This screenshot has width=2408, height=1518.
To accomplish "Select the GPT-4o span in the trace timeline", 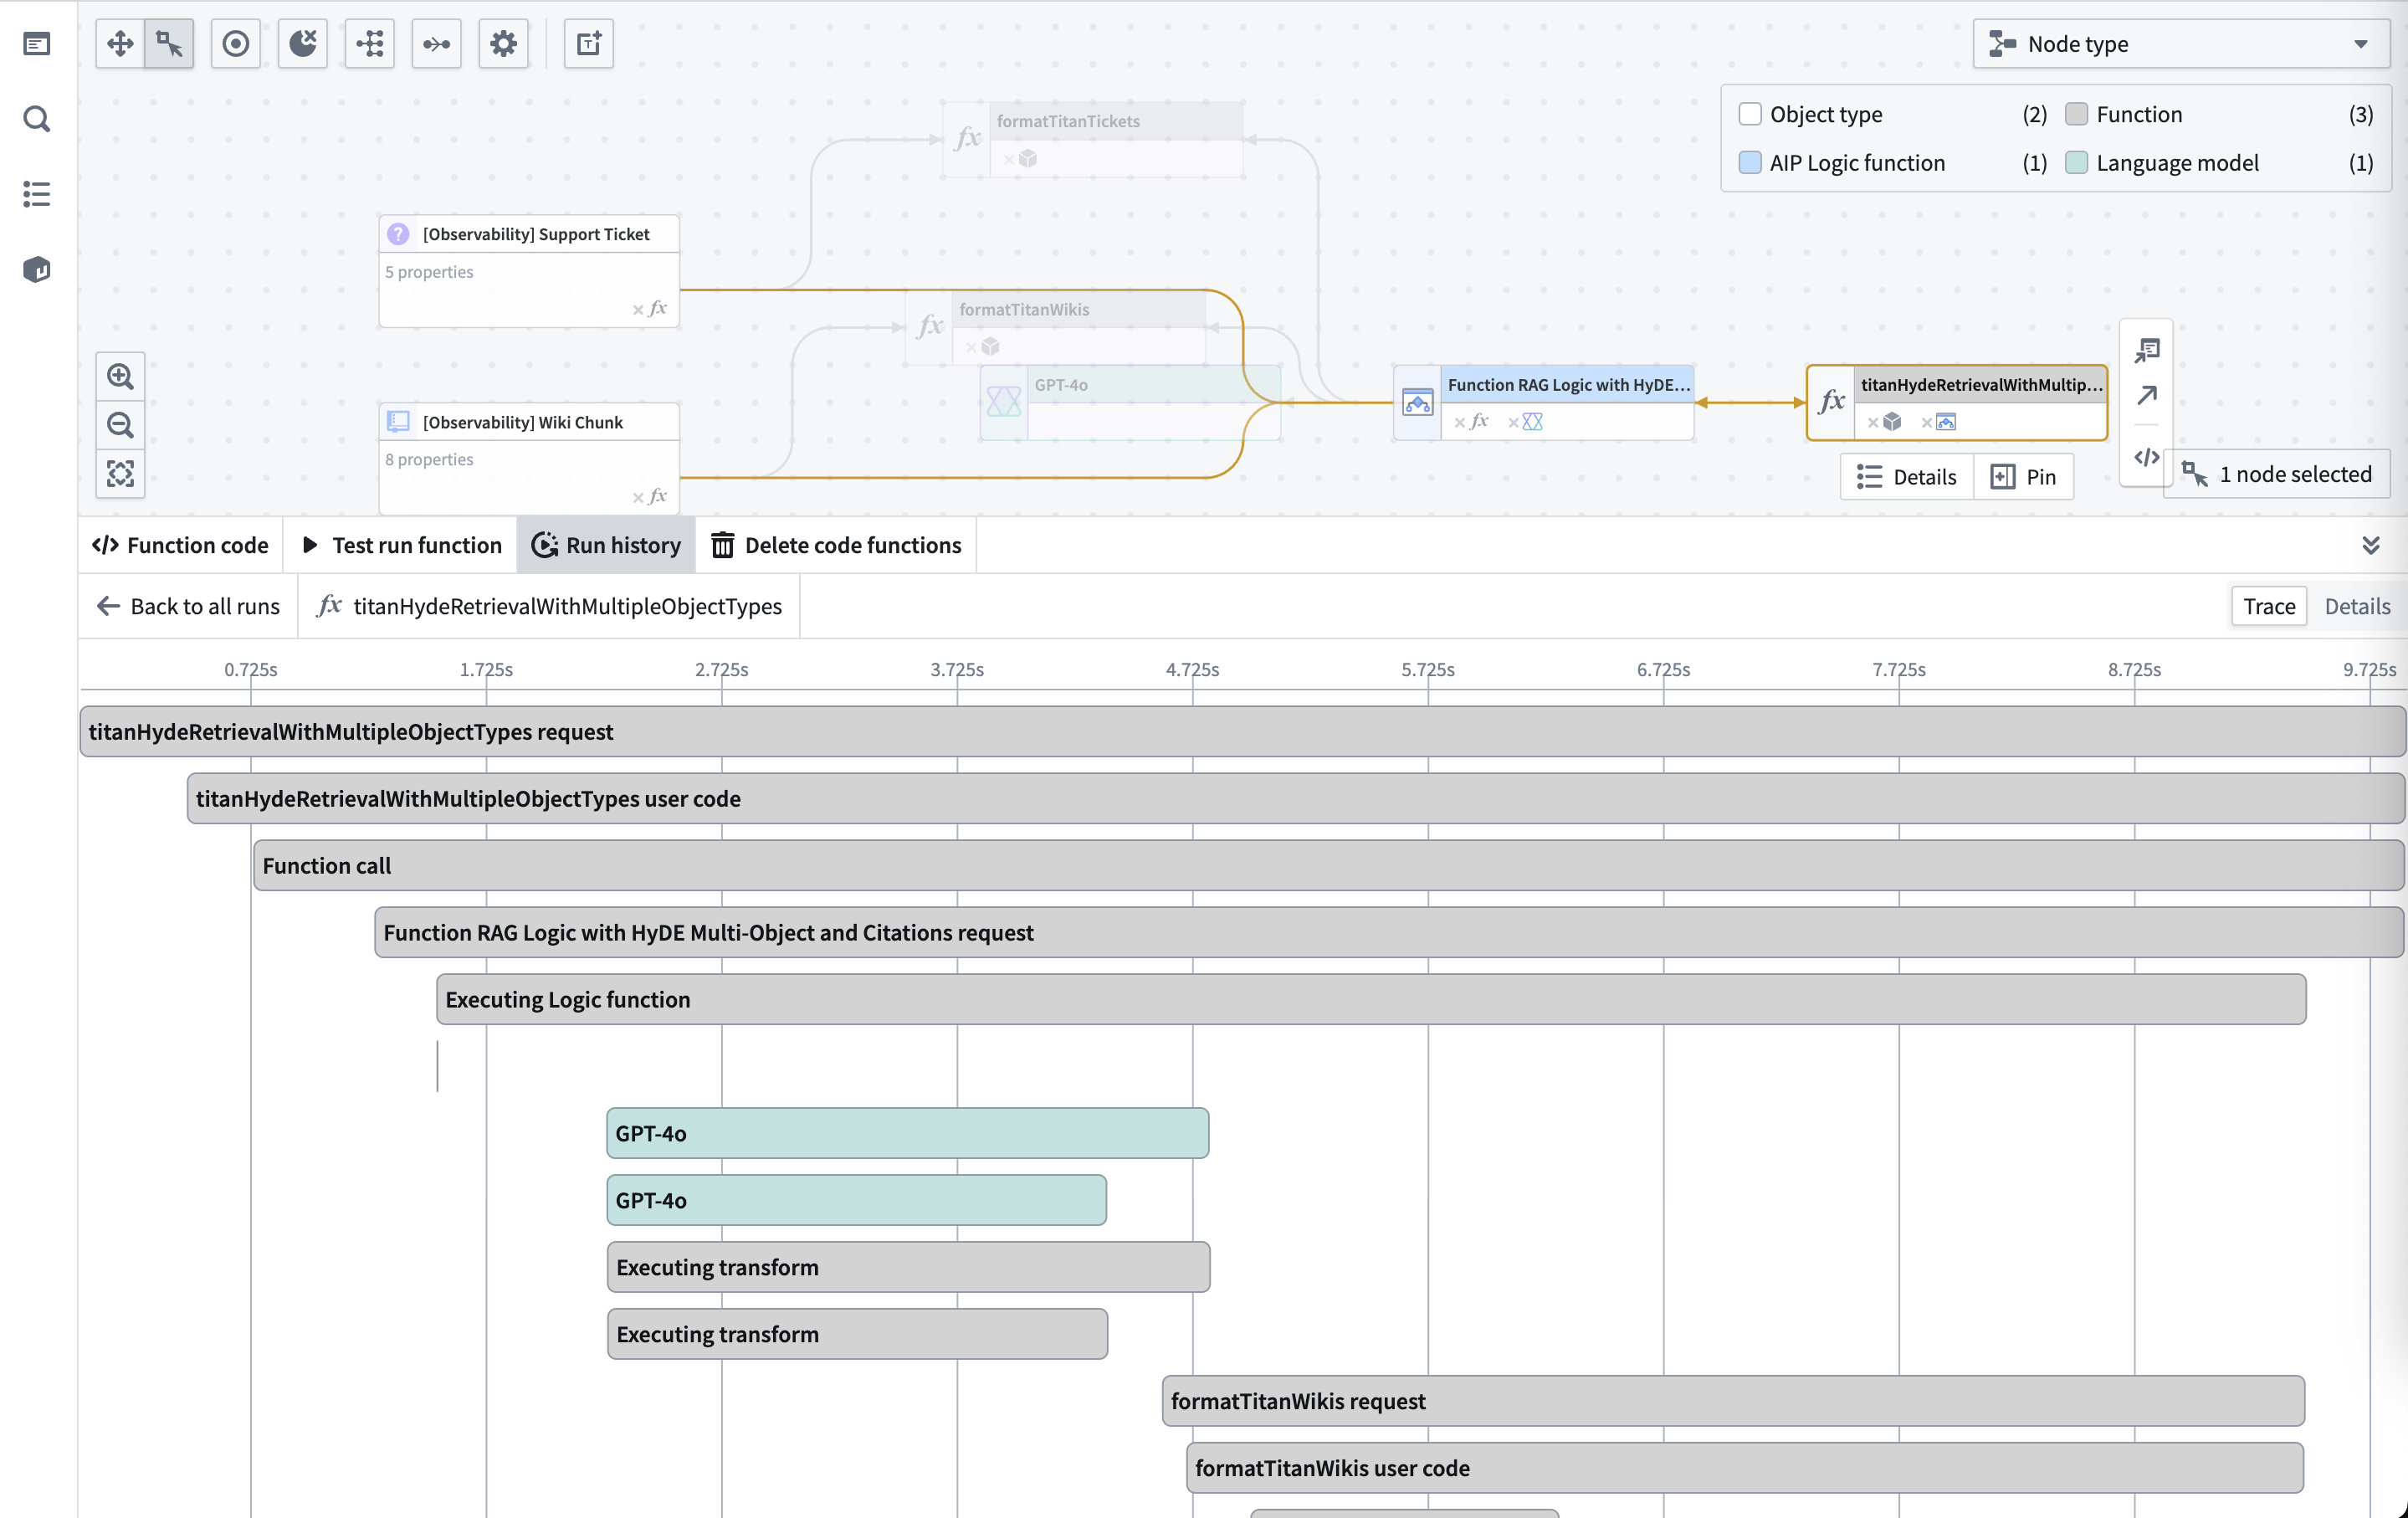I will pos(905,1133).
